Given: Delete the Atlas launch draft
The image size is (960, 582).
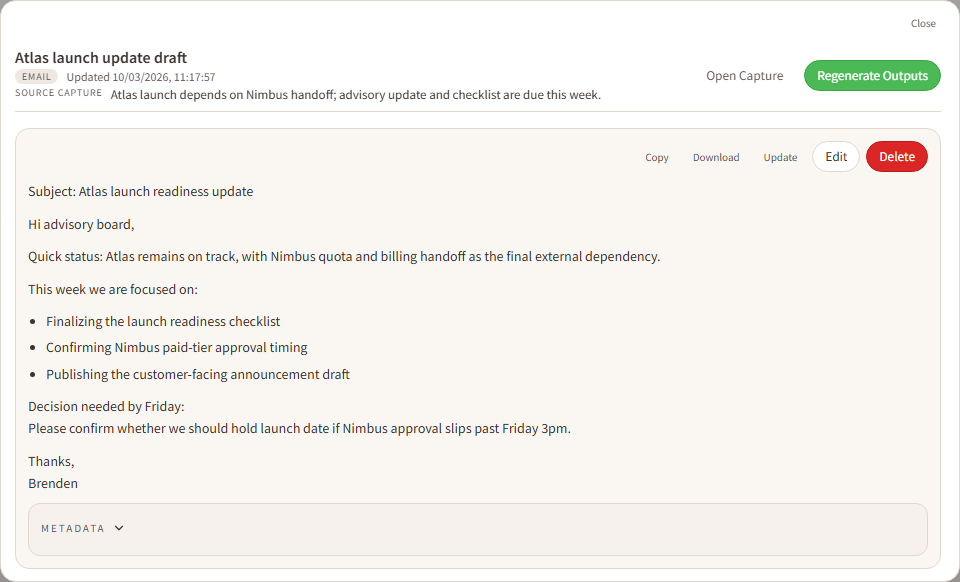Looking at the screenshot, I should 896,156.
